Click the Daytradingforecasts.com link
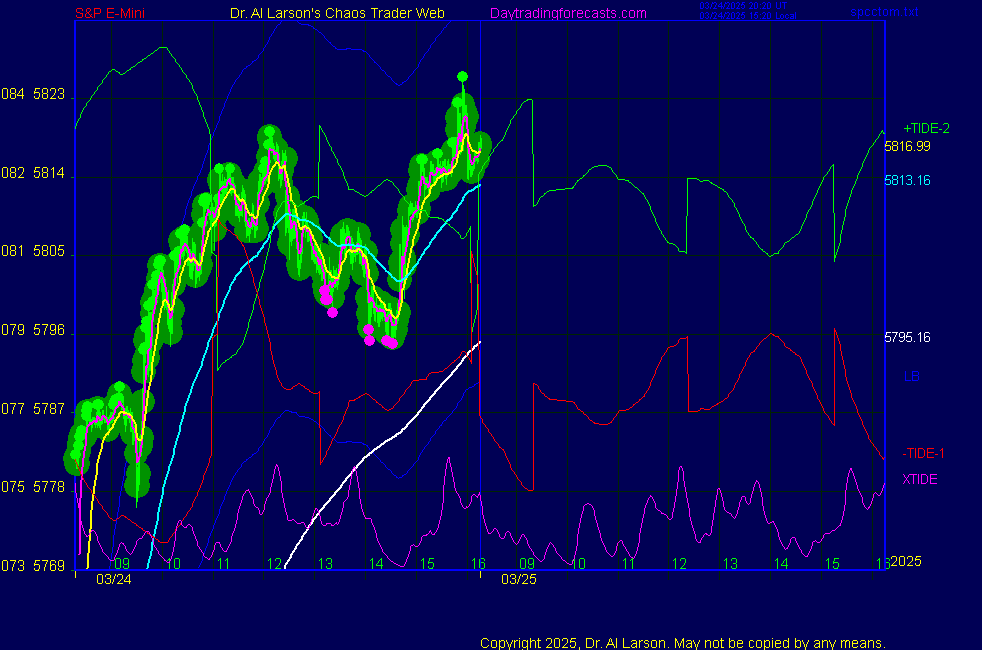 click(567, 13)
